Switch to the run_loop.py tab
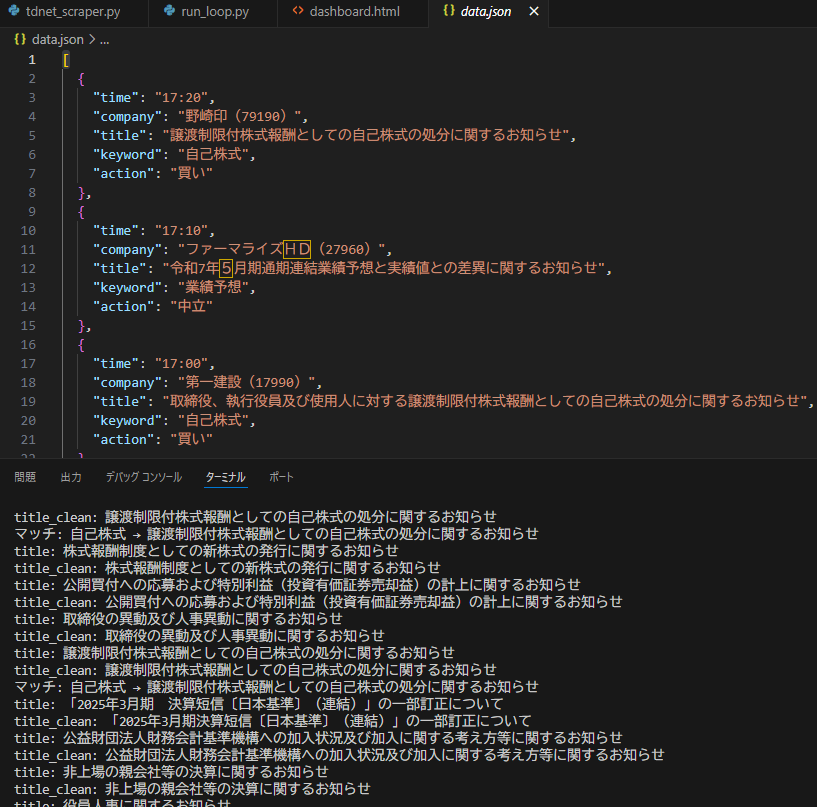 [214, 11]
